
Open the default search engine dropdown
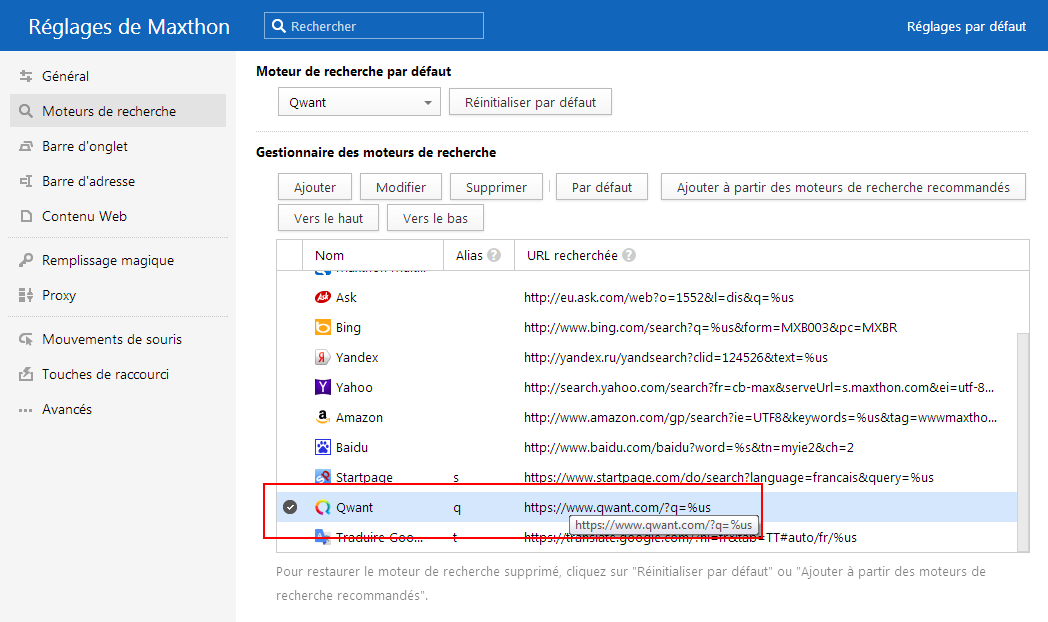click(x=360, y=102)
